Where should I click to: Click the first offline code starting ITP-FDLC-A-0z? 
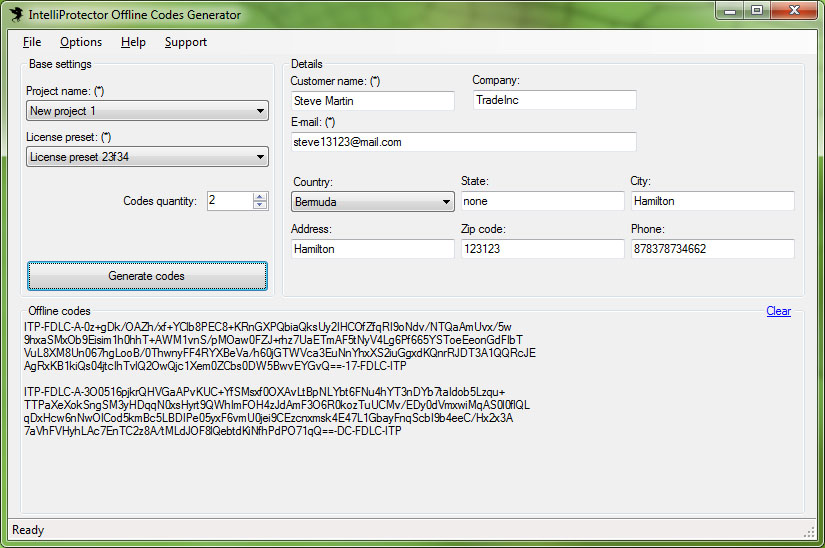pyautogui.click(x=280, y=347)
